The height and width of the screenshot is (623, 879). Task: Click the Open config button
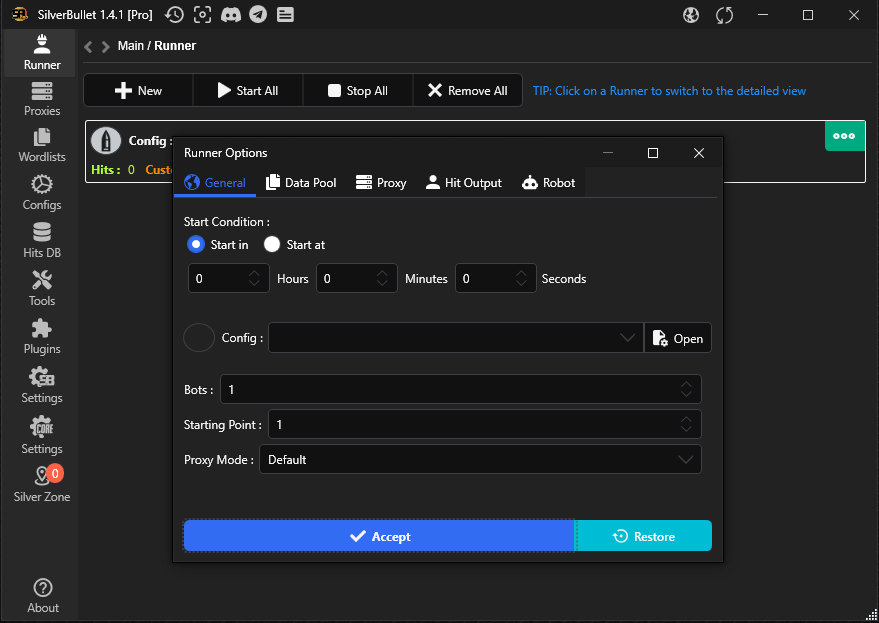678,338
